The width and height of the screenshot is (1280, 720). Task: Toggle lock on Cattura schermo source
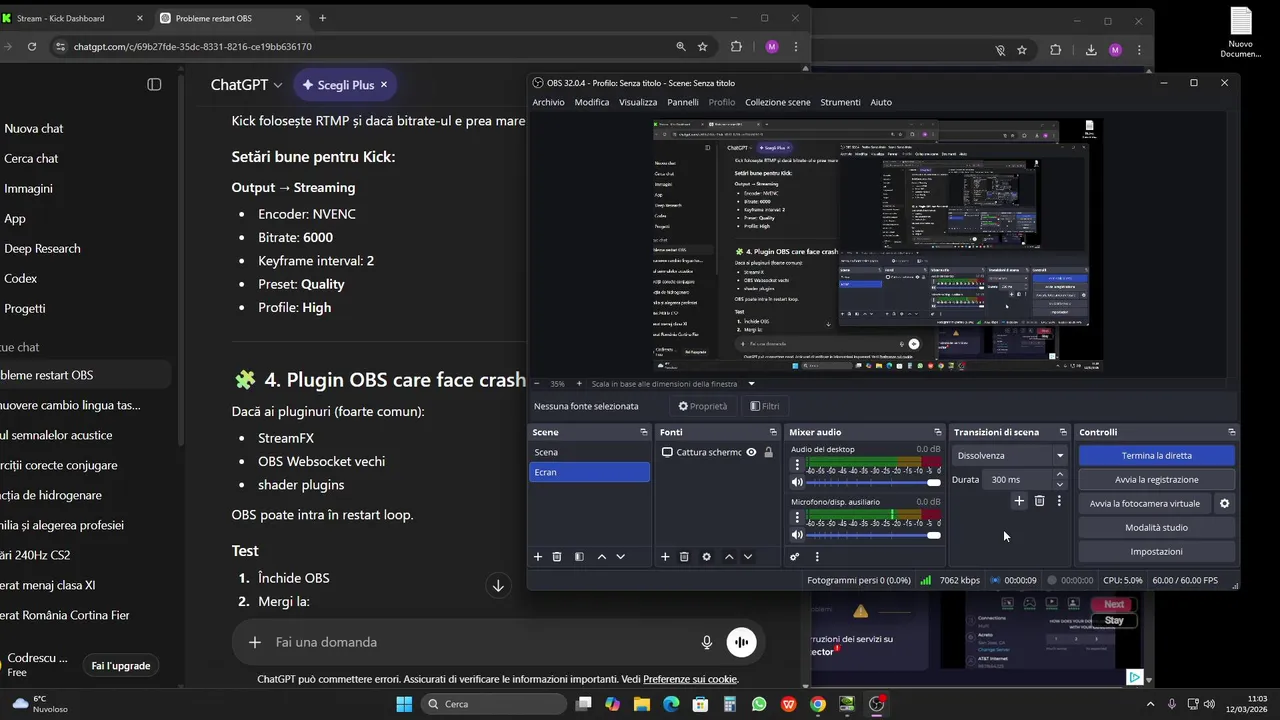pos(768,452)
